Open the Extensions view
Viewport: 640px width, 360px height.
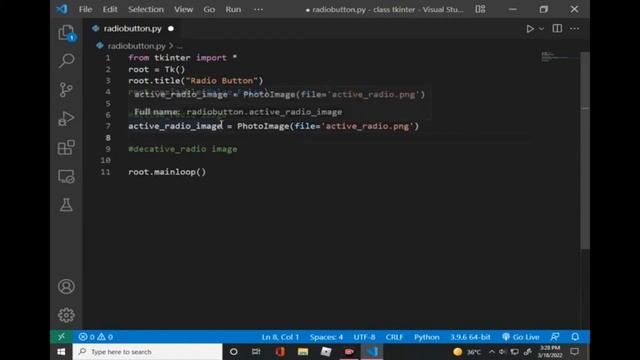point(66,147)
